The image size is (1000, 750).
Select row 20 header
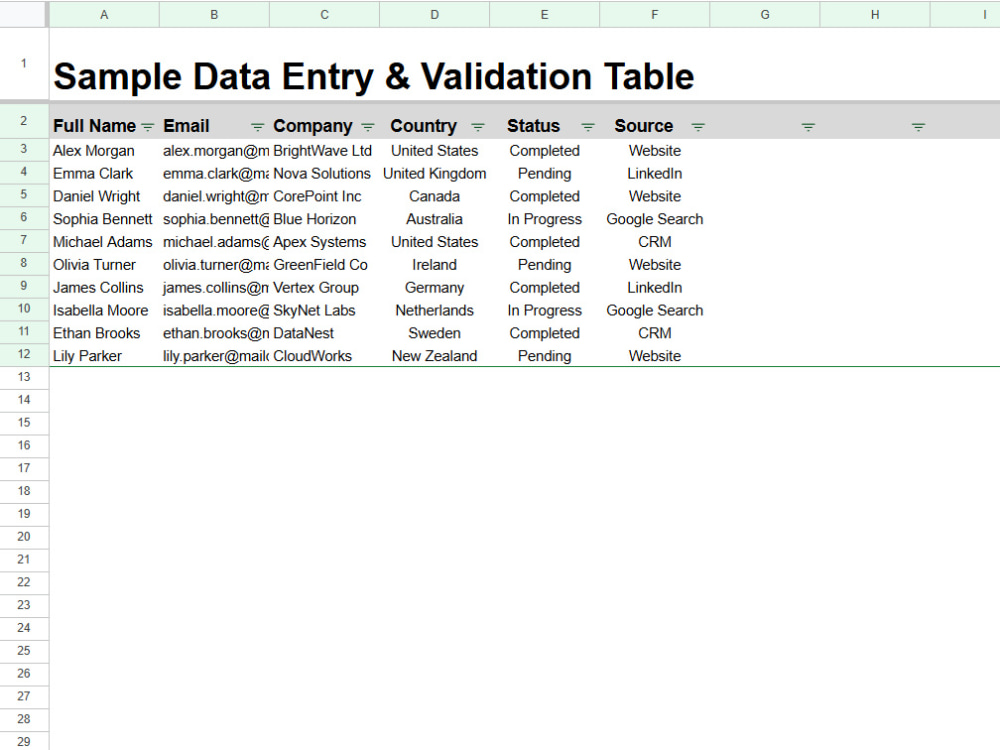tap(24, 536)
